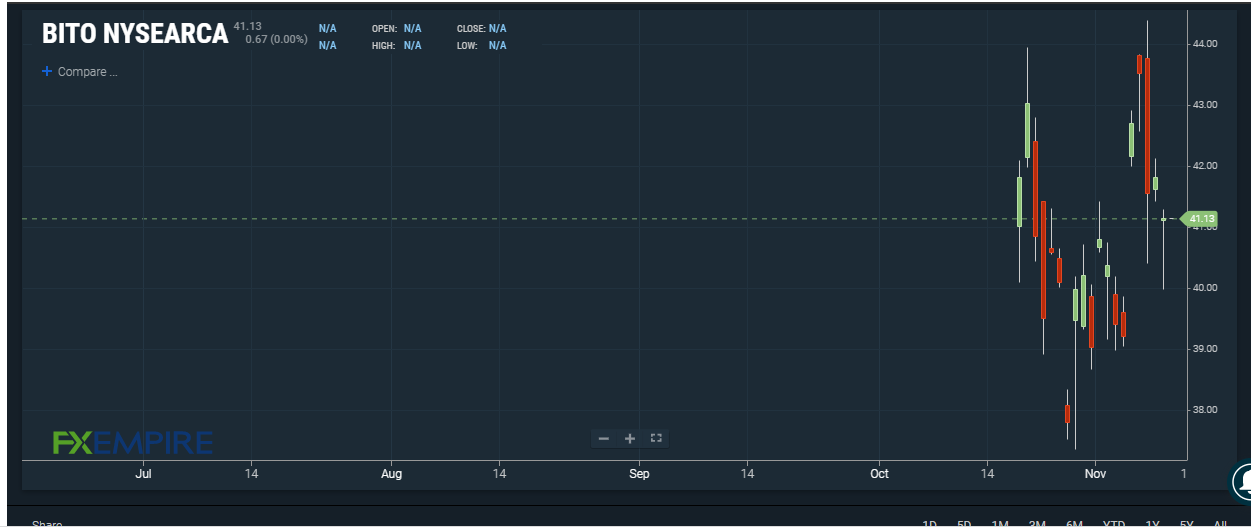Click the 41.13 price beside the ticker

pyautogui.click(x=247, y=26)
